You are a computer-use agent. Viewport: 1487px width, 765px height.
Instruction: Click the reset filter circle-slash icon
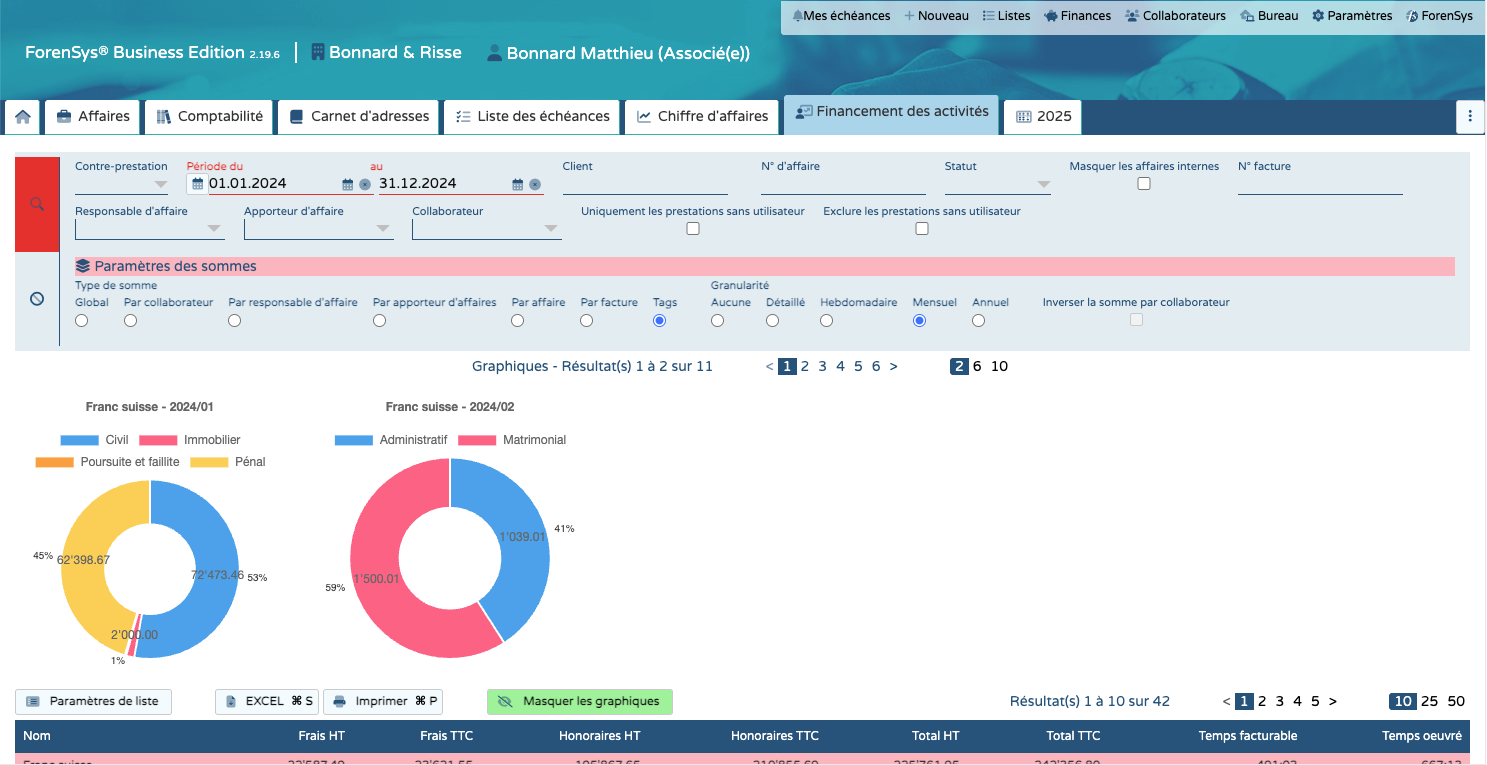[37, 299]
